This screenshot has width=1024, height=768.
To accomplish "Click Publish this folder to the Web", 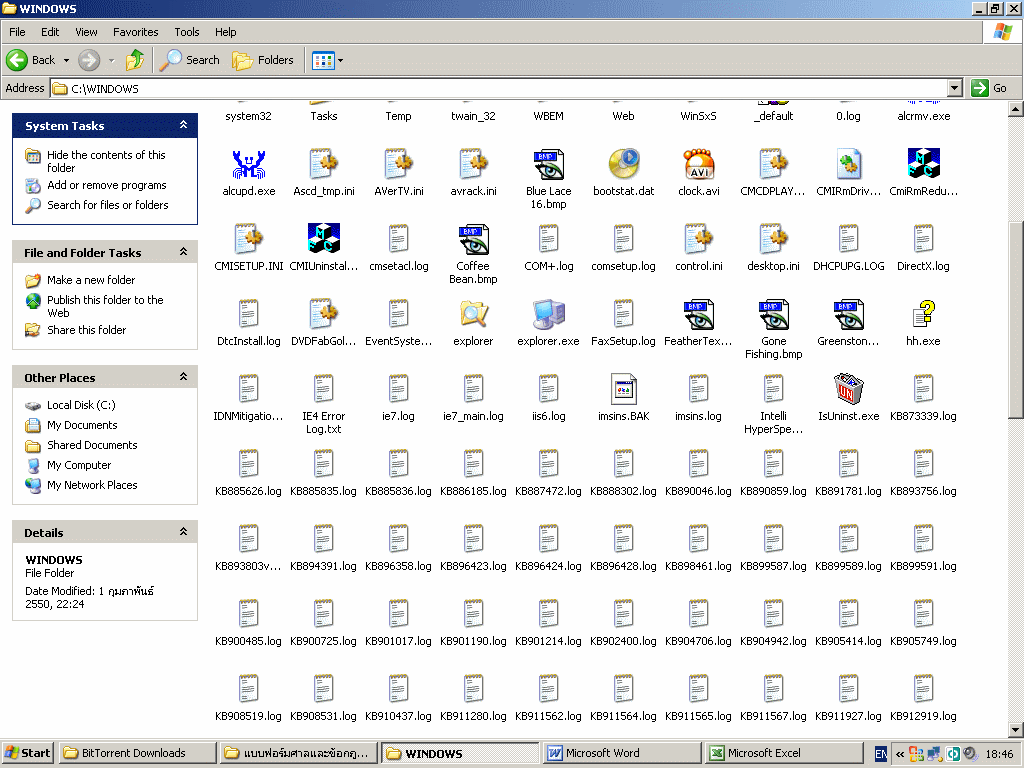I will [x=105, y=306].
